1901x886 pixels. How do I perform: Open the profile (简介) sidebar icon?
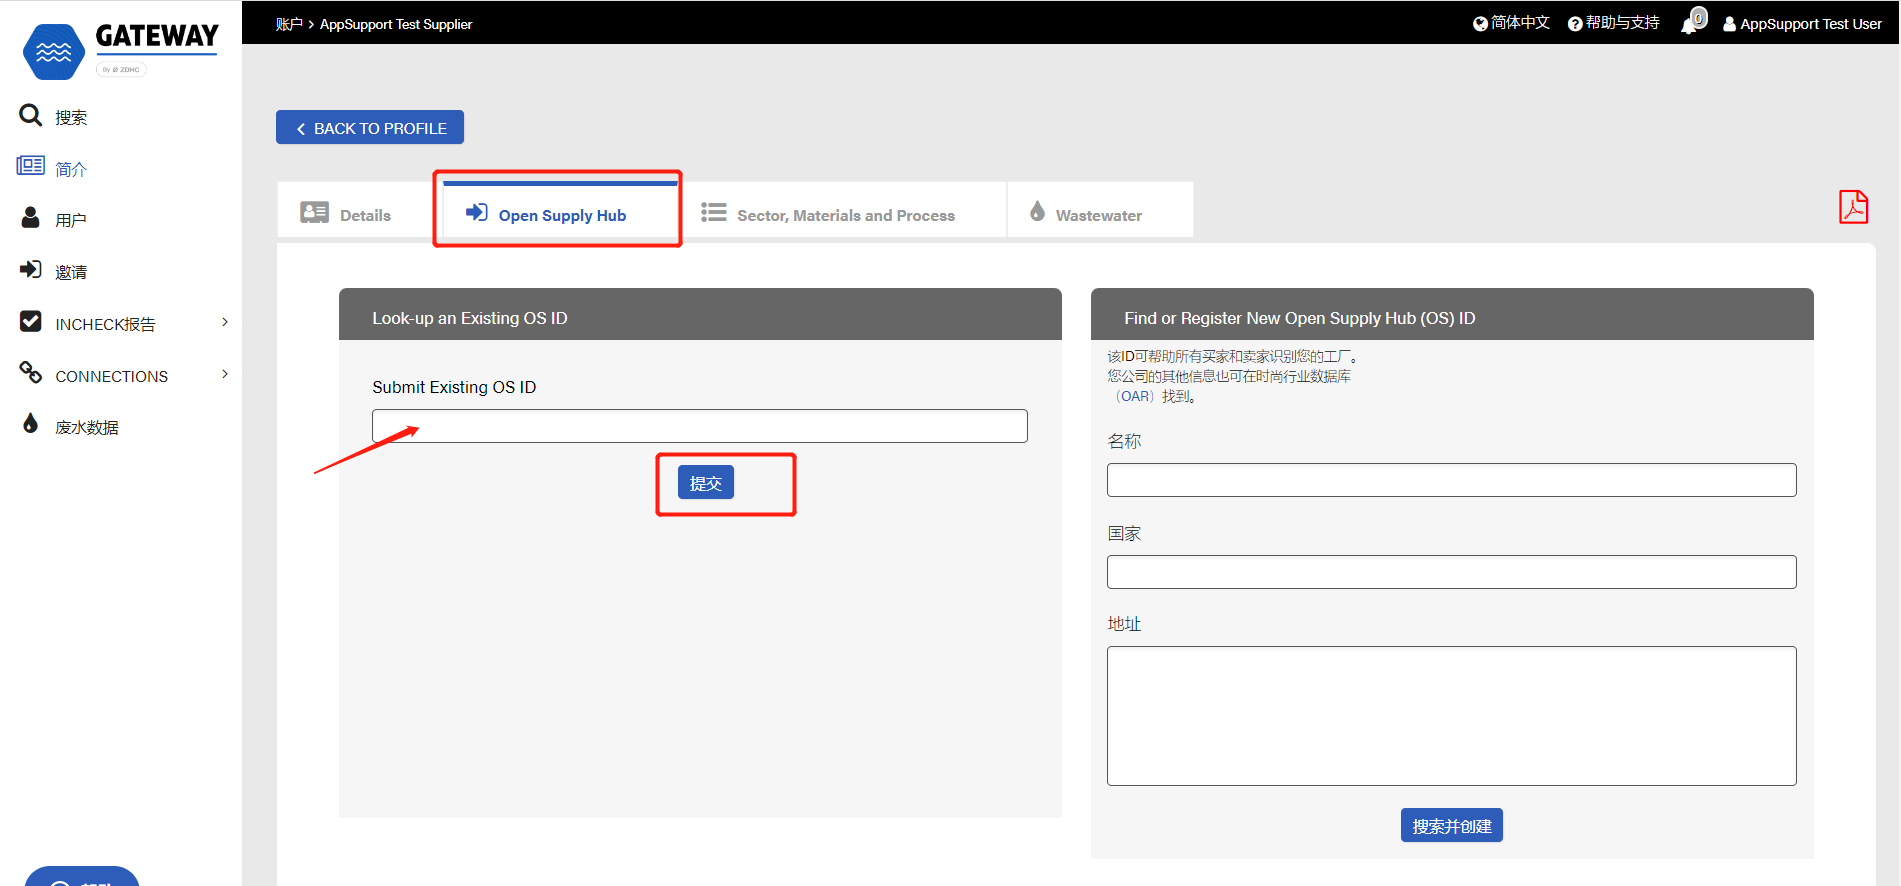pos(31,166)
